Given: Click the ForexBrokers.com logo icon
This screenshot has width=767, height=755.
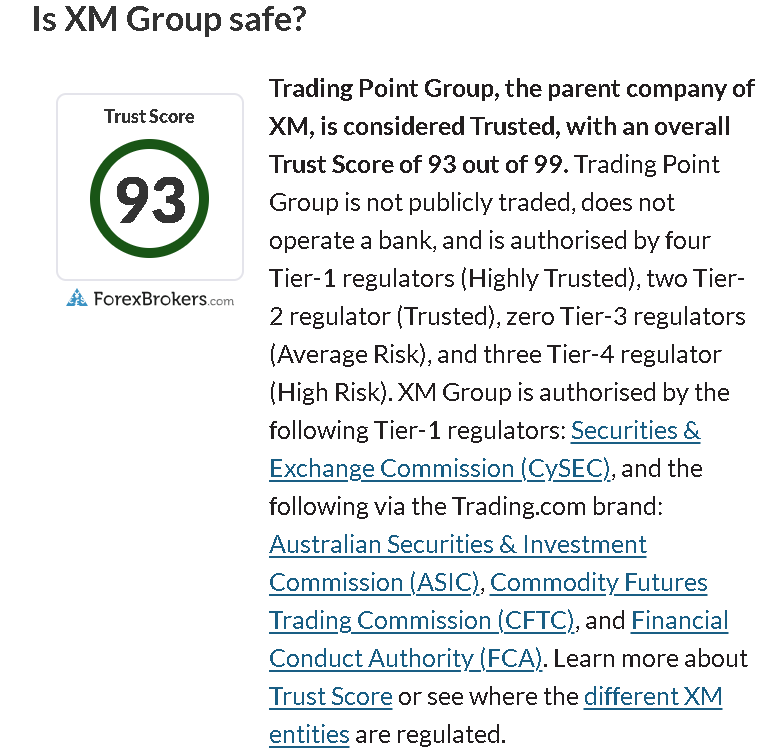Looking at the screenshot, I should (77, 298).
